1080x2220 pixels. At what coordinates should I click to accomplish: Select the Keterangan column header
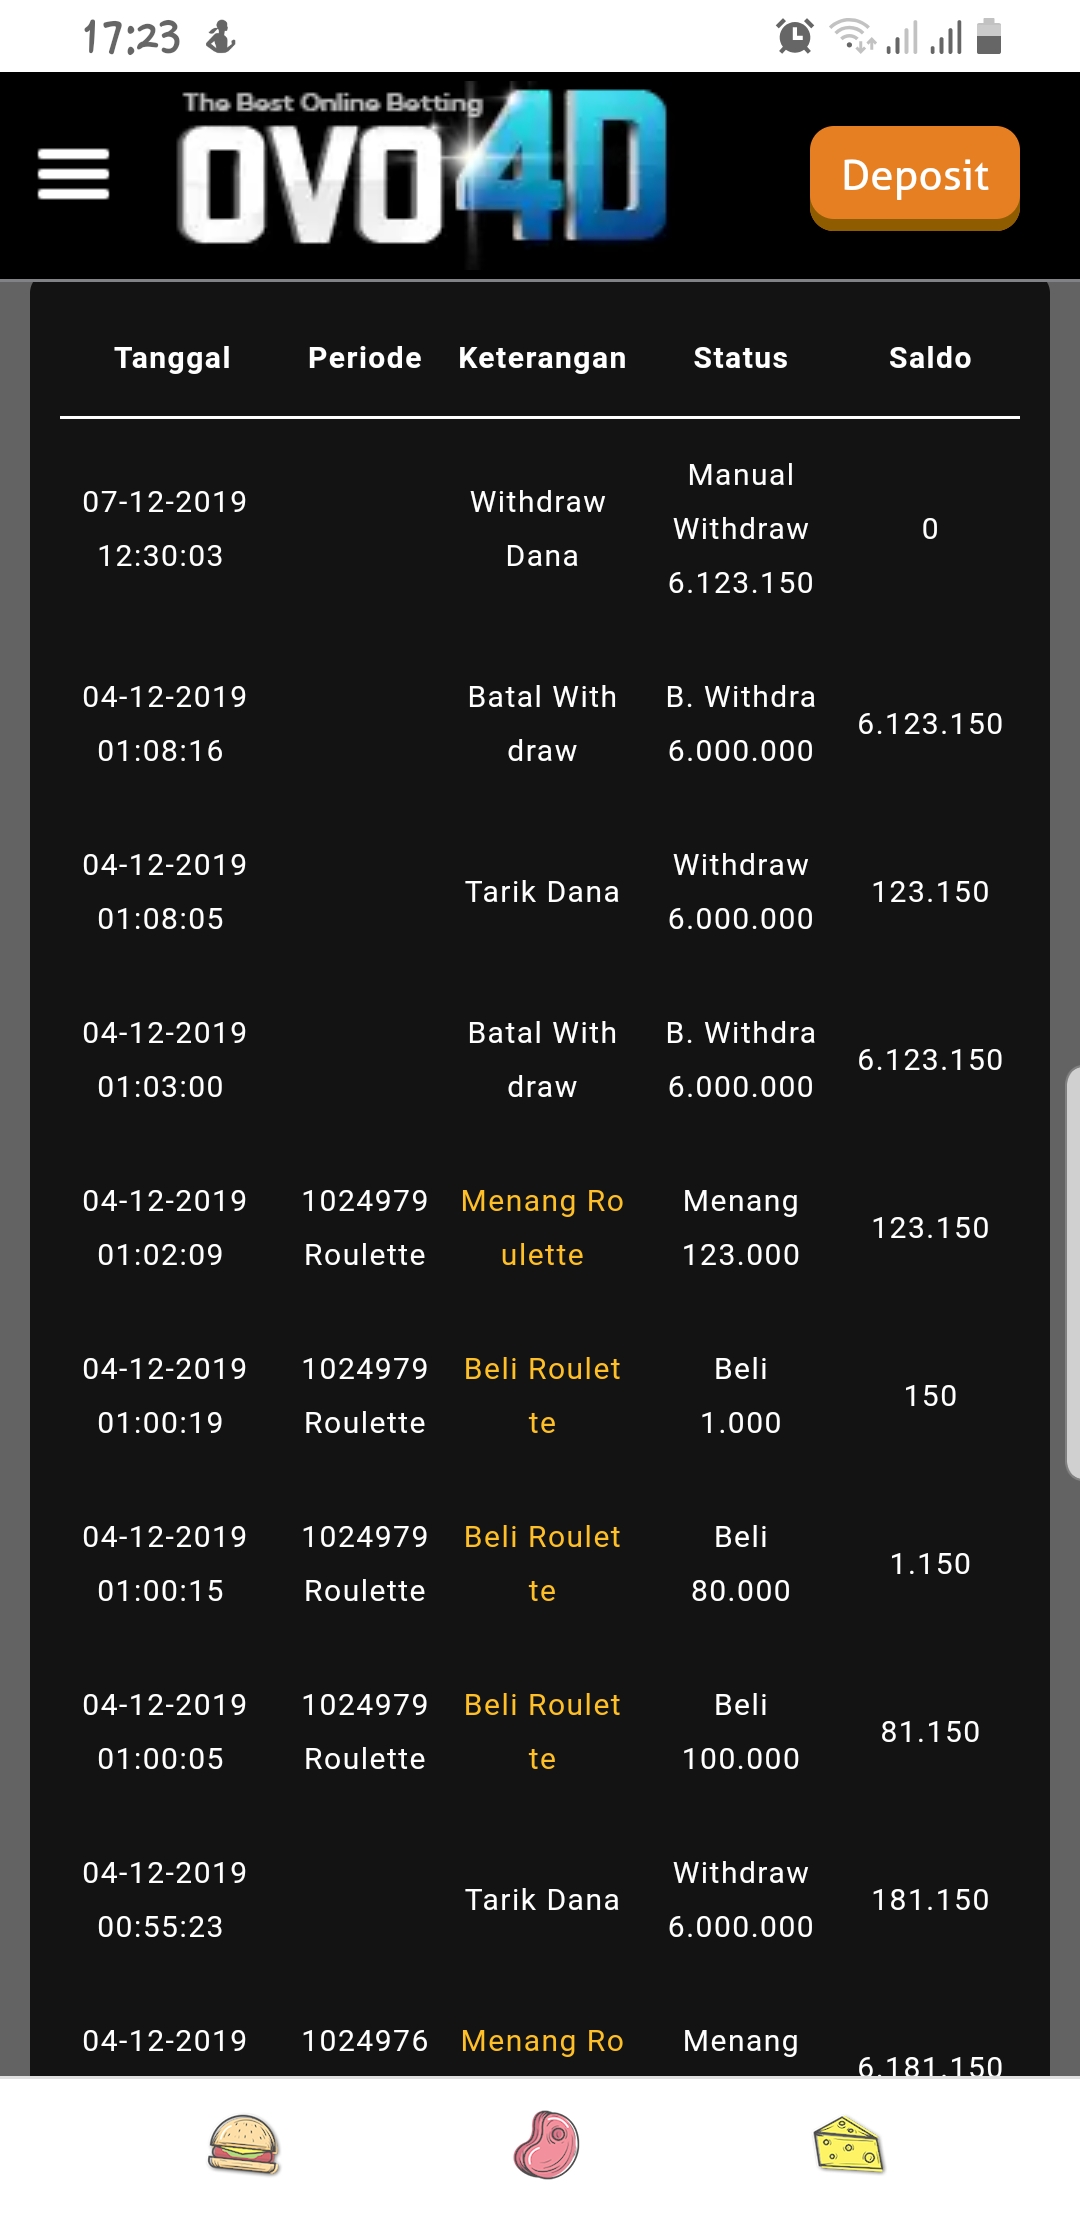point(542,358)
